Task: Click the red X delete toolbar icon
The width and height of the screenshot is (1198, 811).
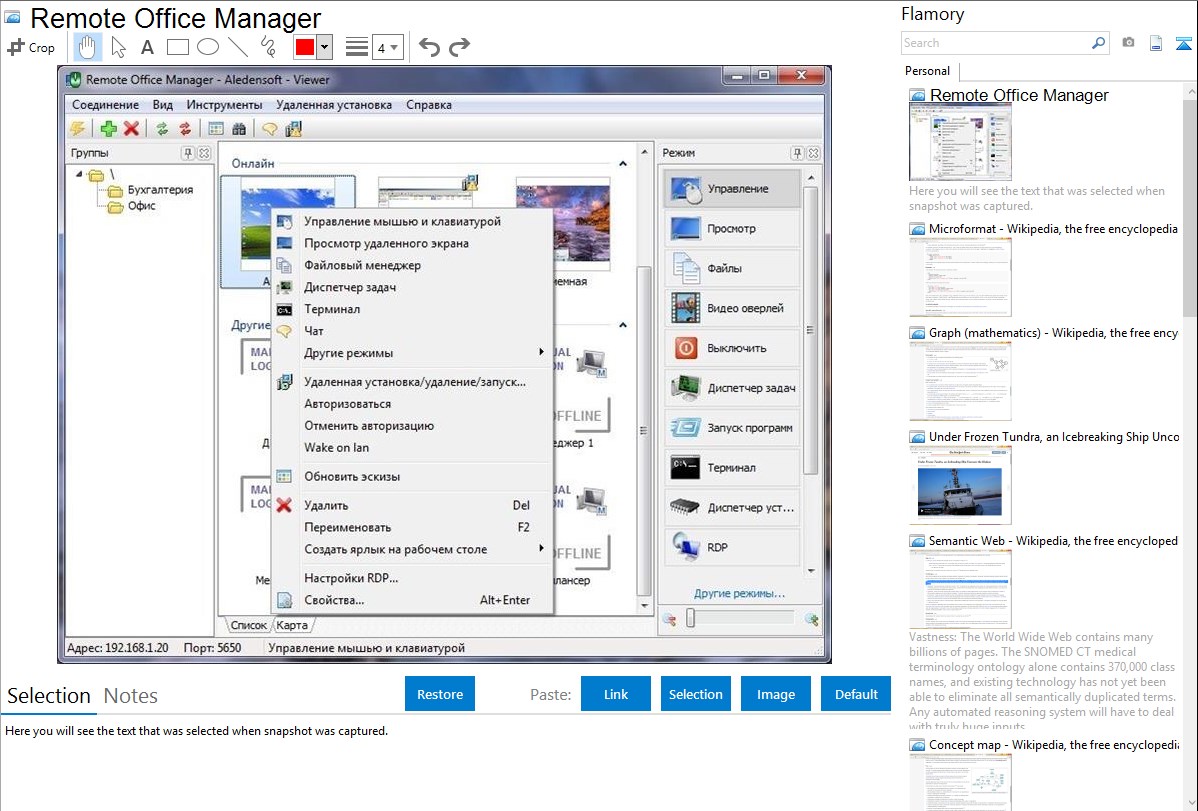Action: (131, 128)
